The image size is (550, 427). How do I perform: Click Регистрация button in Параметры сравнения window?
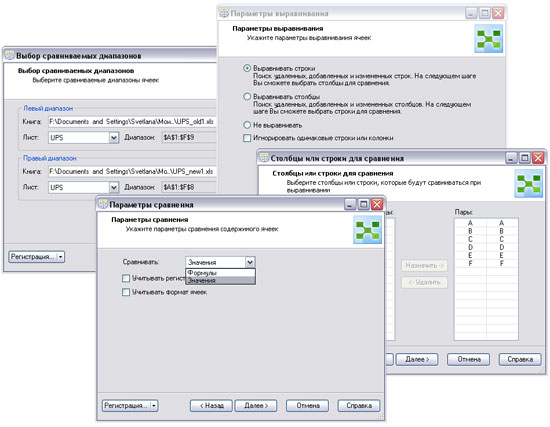point(126,406)
